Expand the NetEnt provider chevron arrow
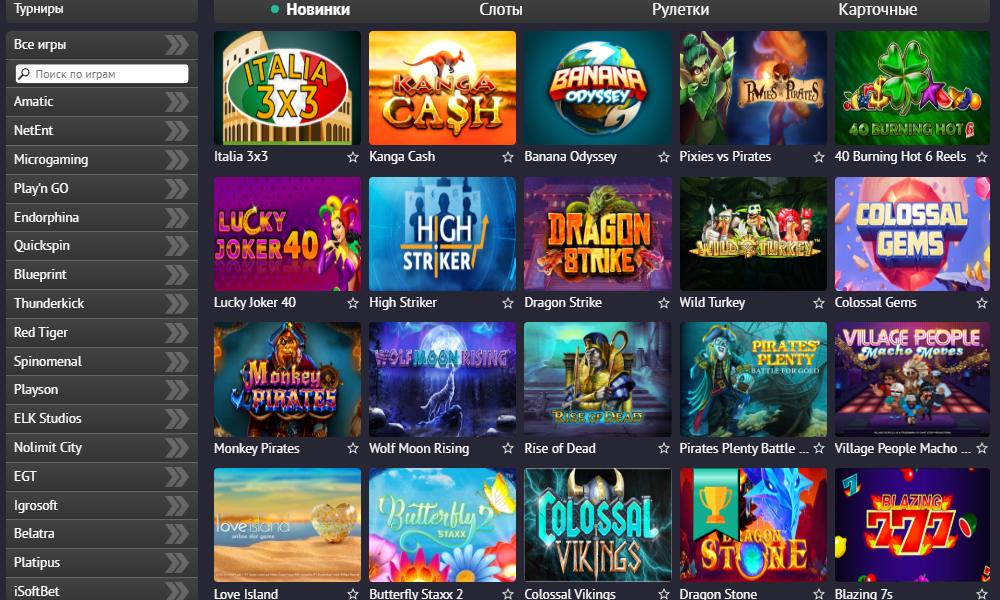 (177, 131)
